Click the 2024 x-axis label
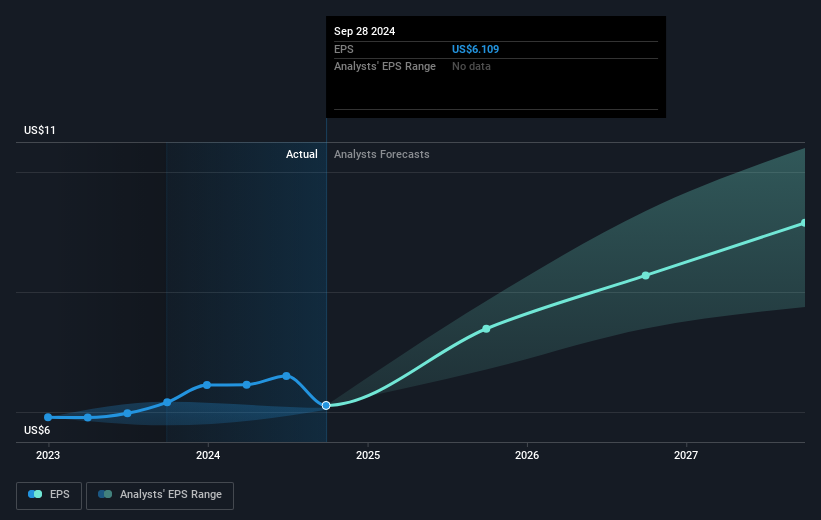 [x=208, y=455]
